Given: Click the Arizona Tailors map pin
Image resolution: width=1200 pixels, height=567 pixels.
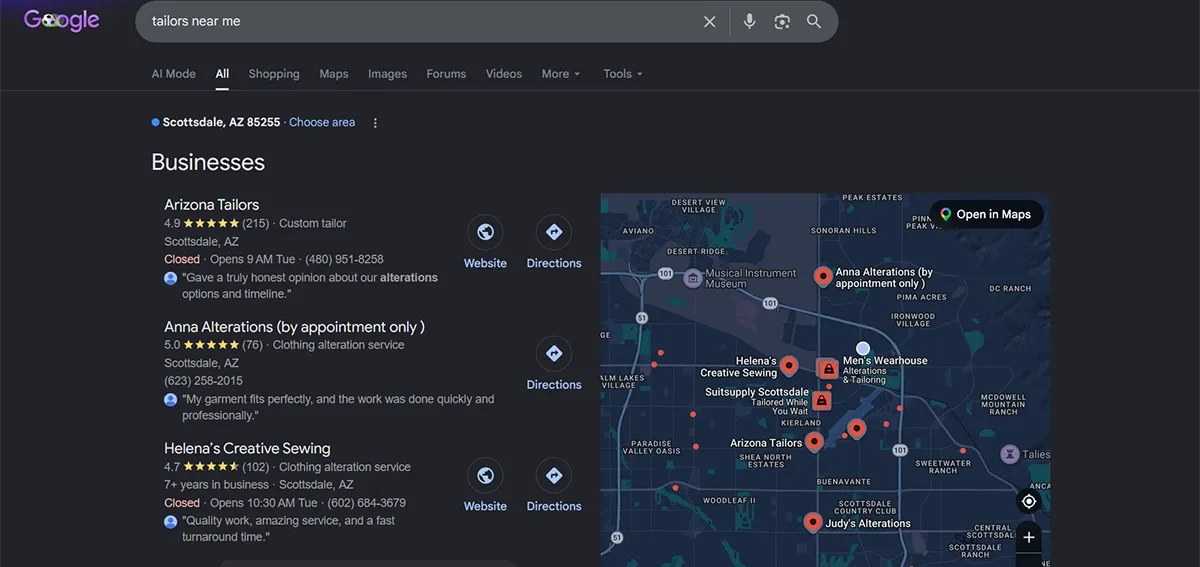Looking at the screenshot, I should click(x=815, y=441).
